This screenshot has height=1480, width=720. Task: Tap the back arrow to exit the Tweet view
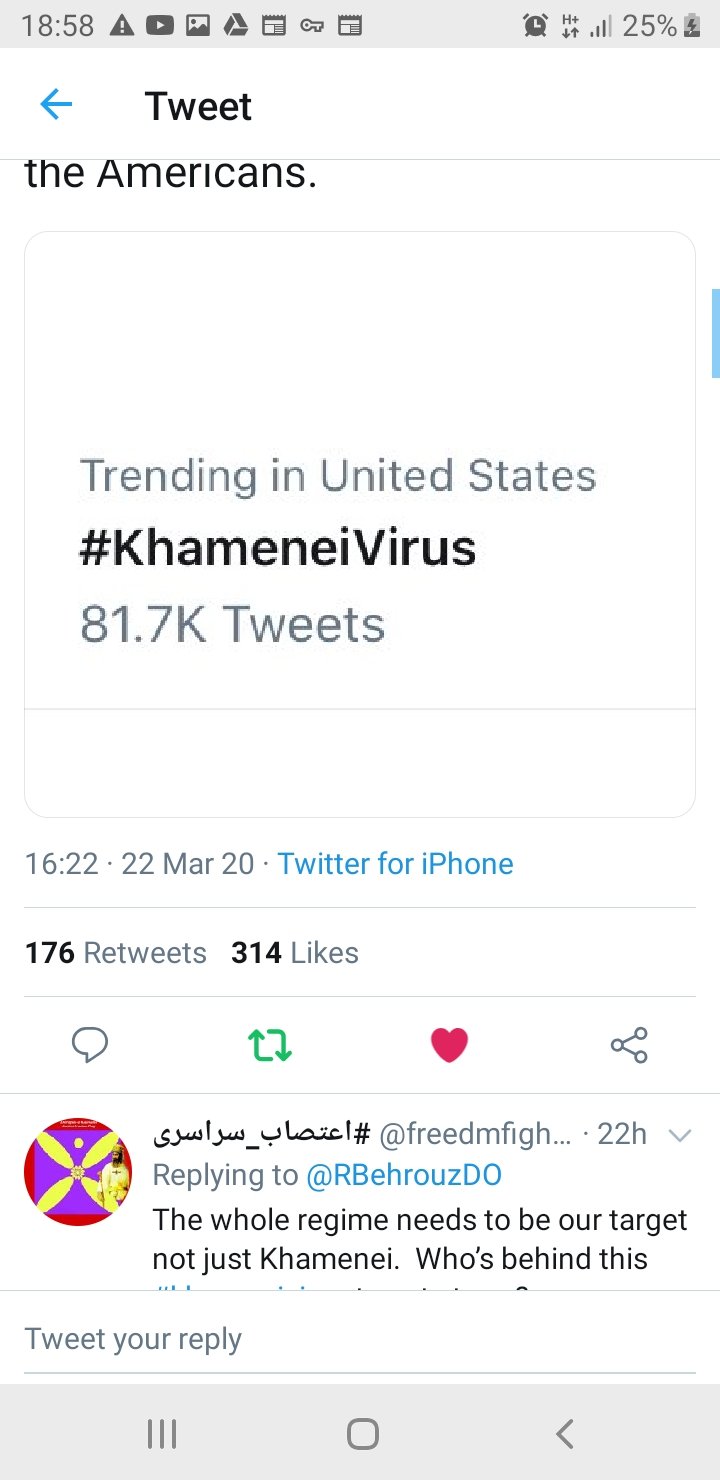57,104
